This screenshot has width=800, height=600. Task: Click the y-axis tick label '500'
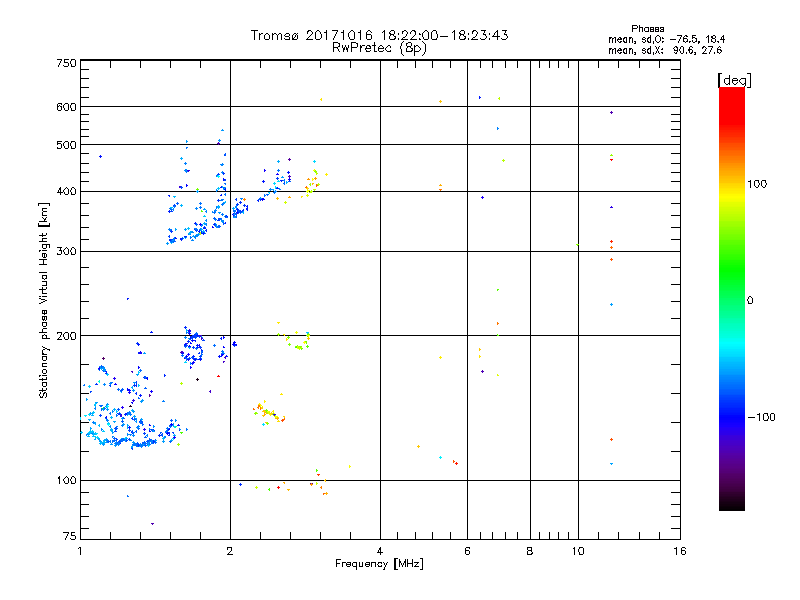click(67, 145)
